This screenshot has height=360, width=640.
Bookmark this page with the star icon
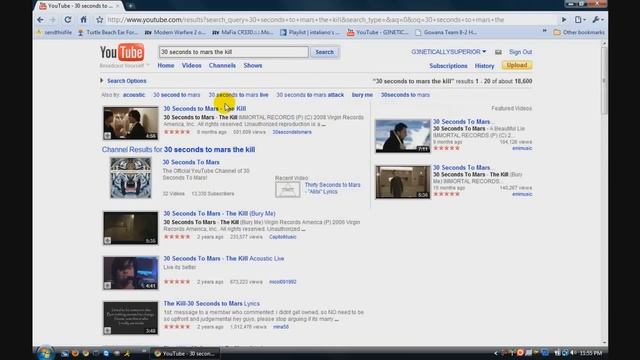coord(99,20)
